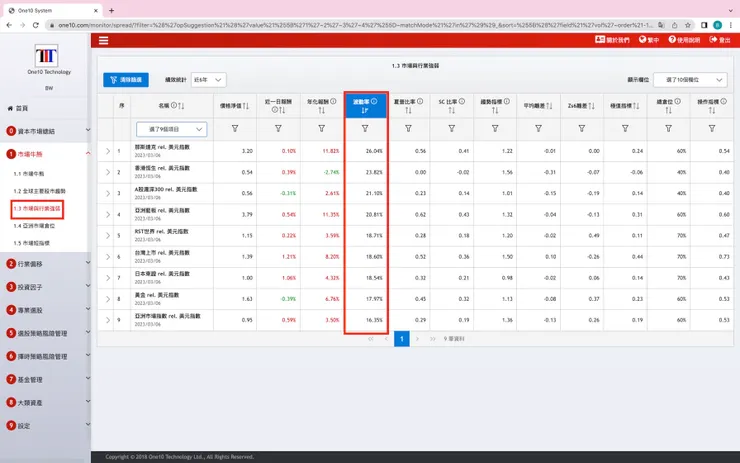
Task: Open filter funnel under 年化報酬 column
Action: (321, 128)
